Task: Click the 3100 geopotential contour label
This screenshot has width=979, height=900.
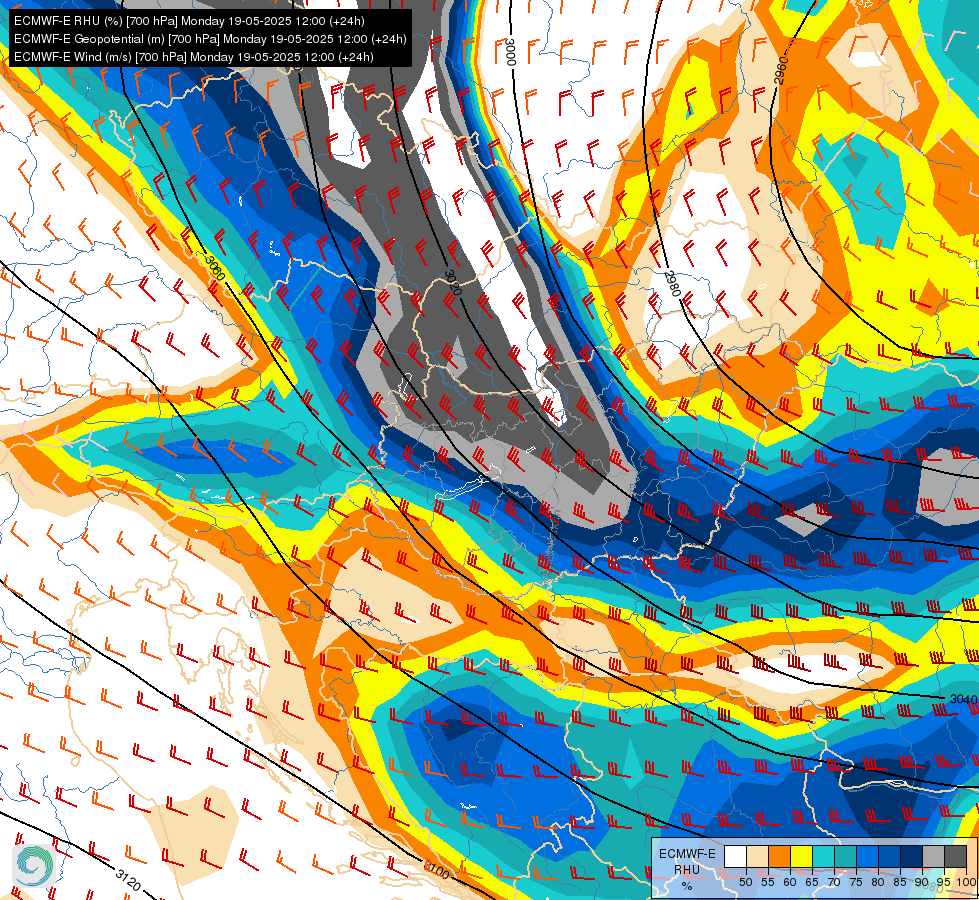Action: click(x=436, y=869)
